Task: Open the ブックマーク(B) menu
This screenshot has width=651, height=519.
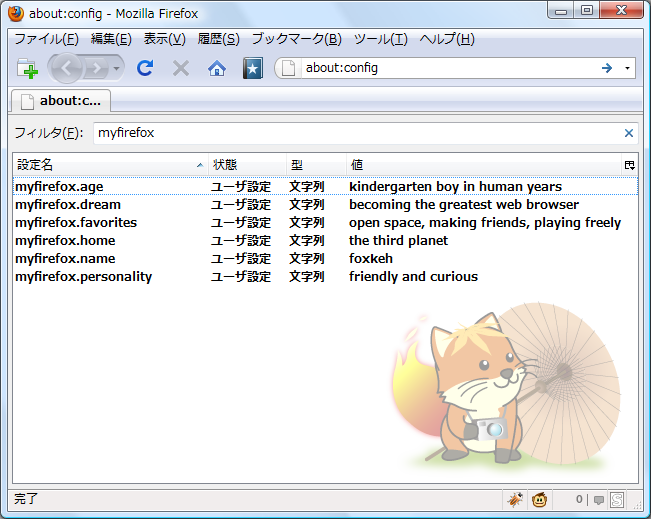Action: pos(296,39)
